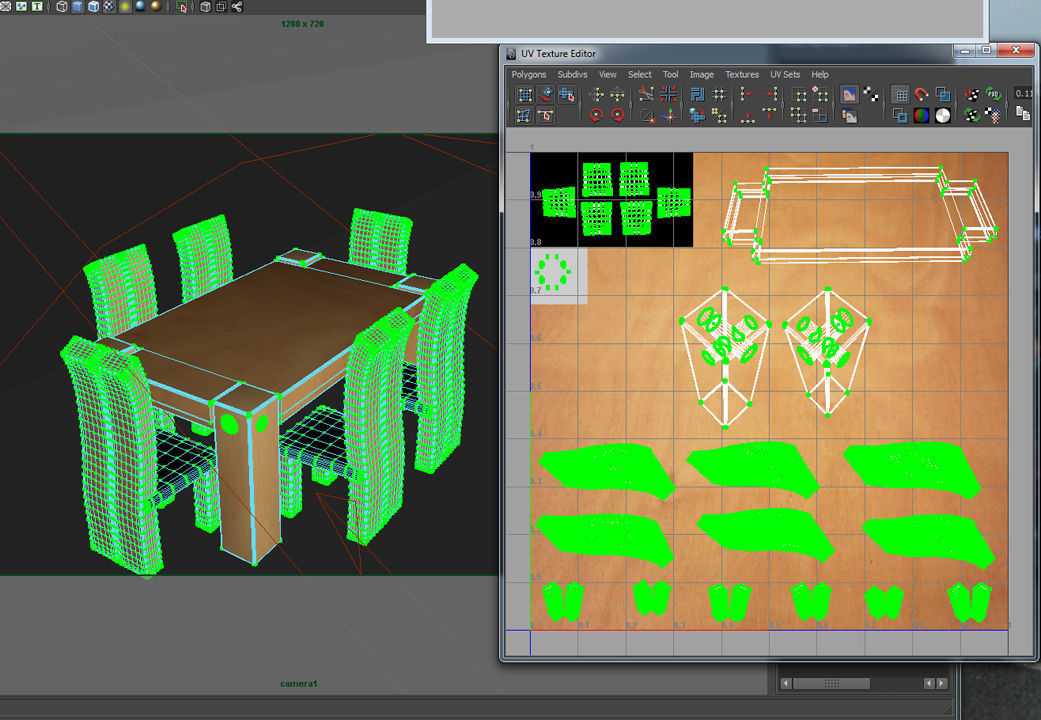Toggle the viewport 'T' text overlay icon
Image resolution: width=1041 pixels, height=720 pixels.
[37, 6]
